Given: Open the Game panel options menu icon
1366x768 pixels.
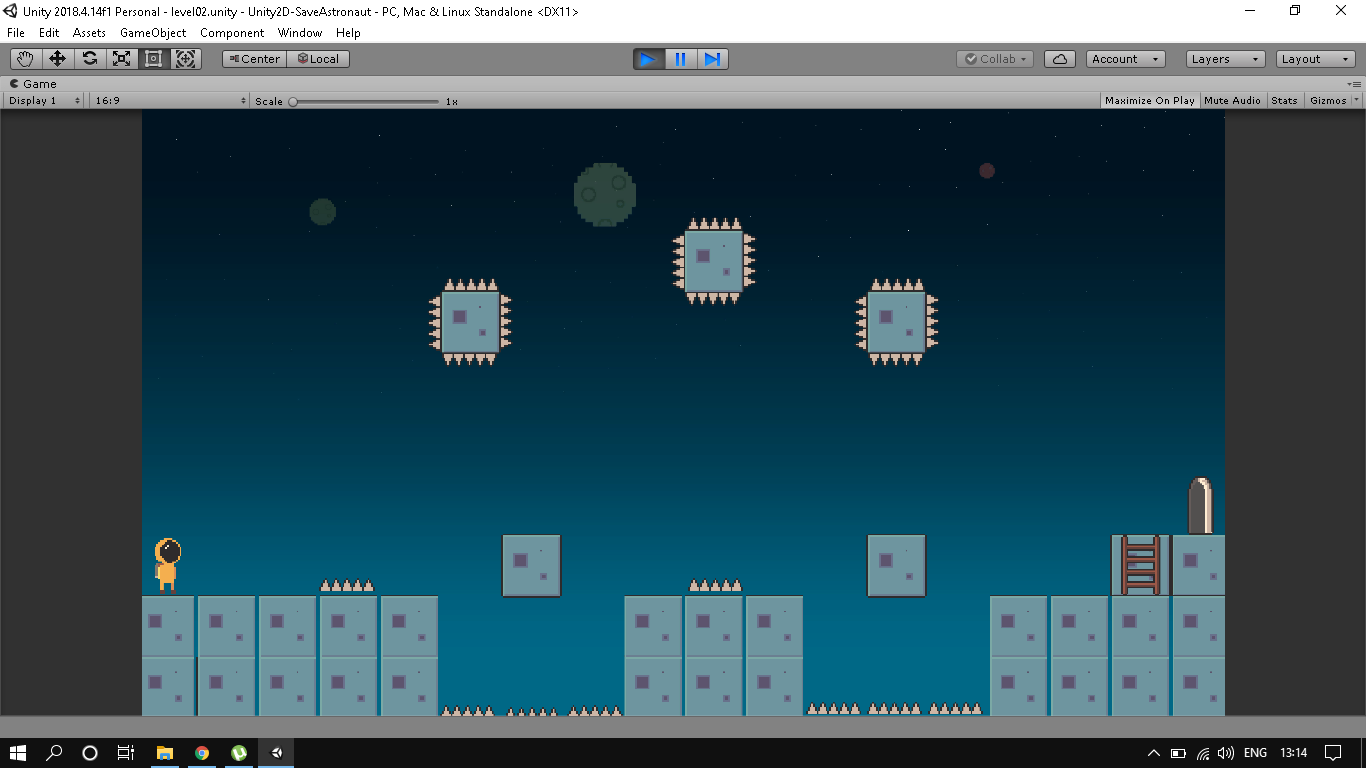Looking at the screenshot, I should click(1354, 84).
